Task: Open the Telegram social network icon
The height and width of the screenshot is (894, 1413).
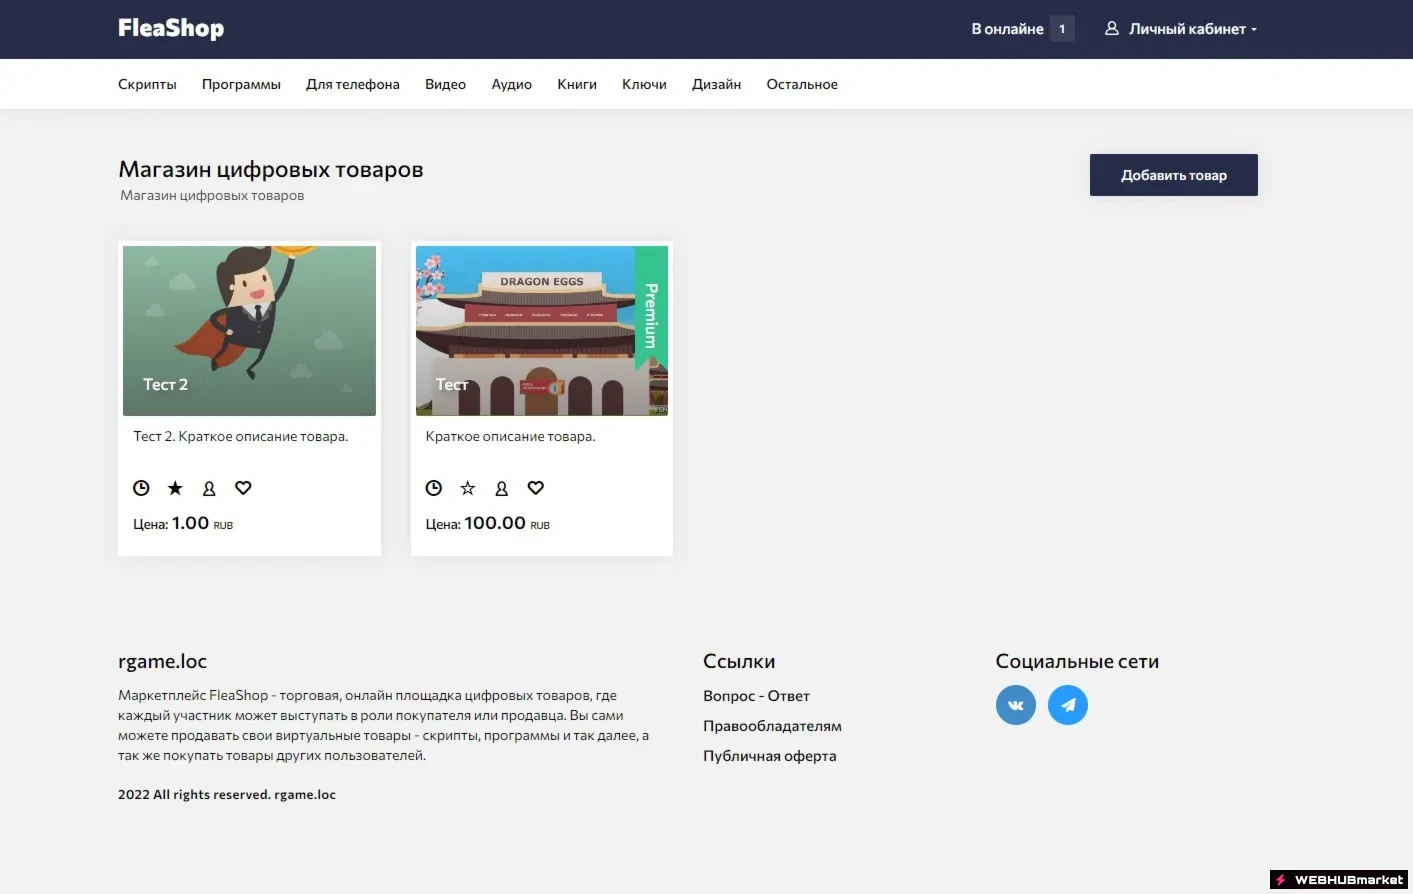Action: (x=1068, y=705)
